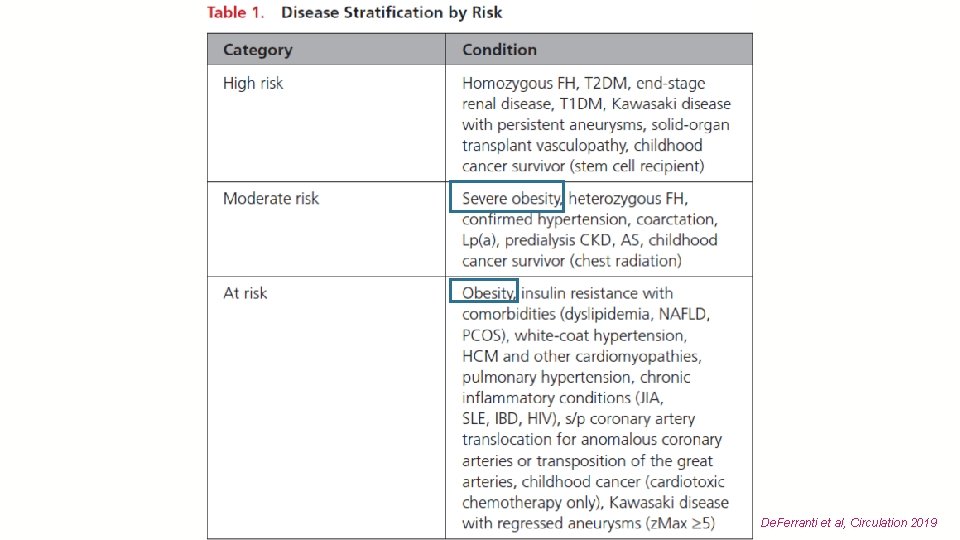
Task: Click 'Kawasaki disease' in high risk row
Action: 671,104
